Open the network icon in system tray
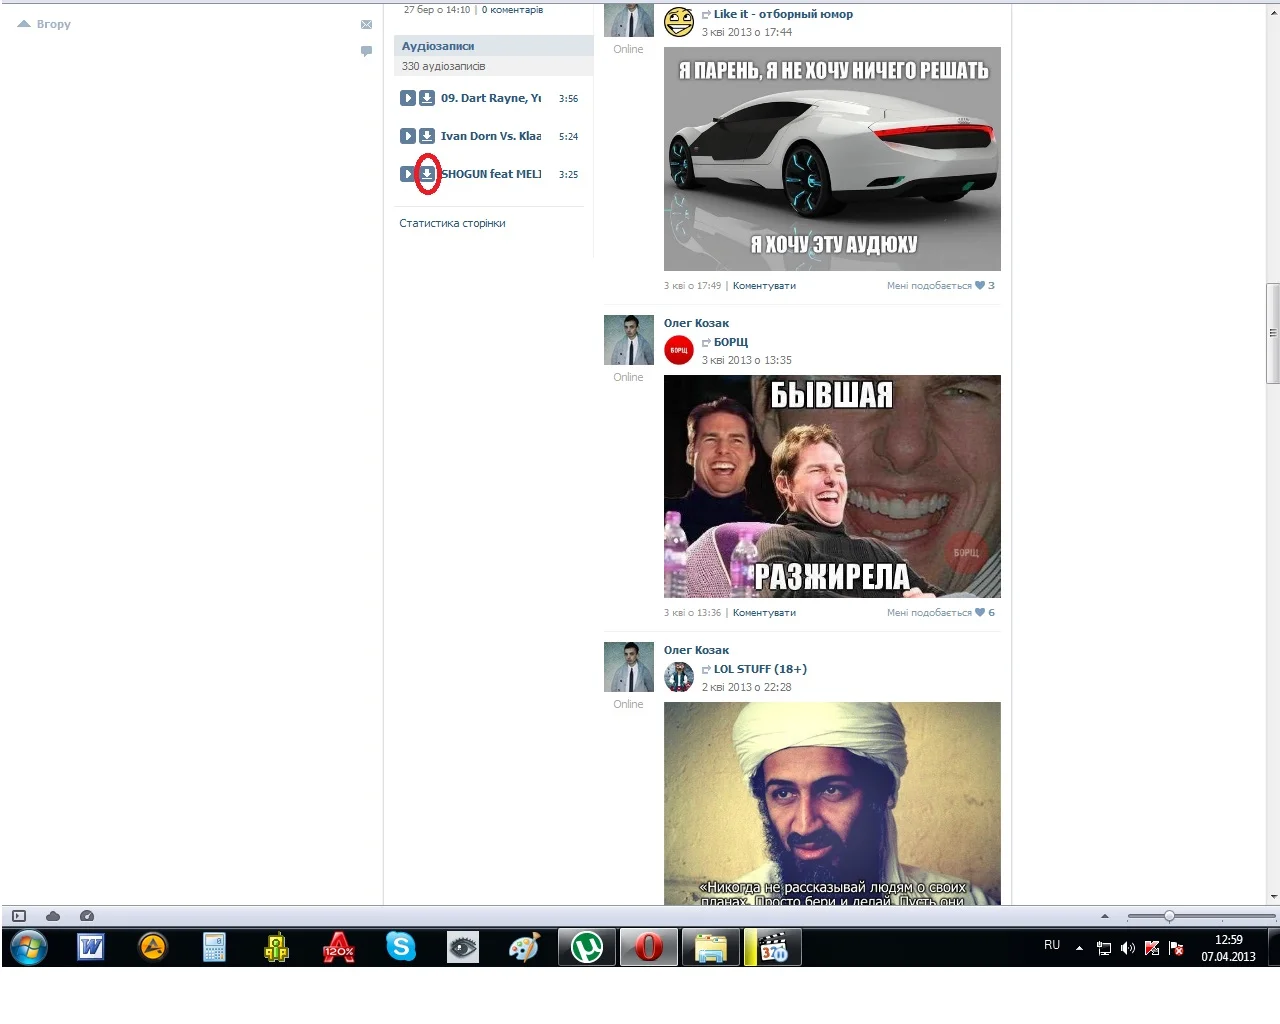1280x1024 pixels. 1104,948
